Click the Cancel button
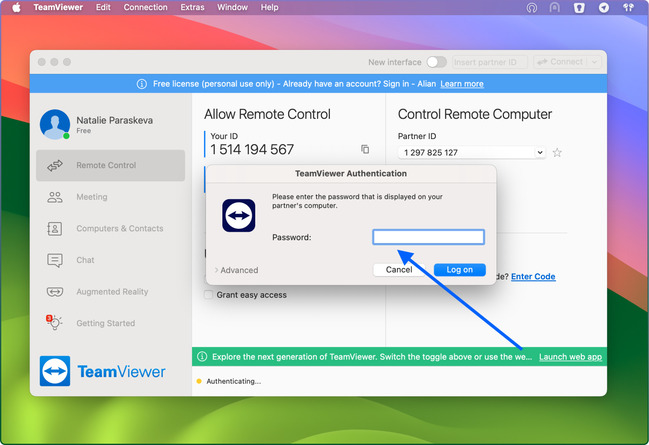The height and width of the screenshot is (445, 649). [x=399, y=270]
